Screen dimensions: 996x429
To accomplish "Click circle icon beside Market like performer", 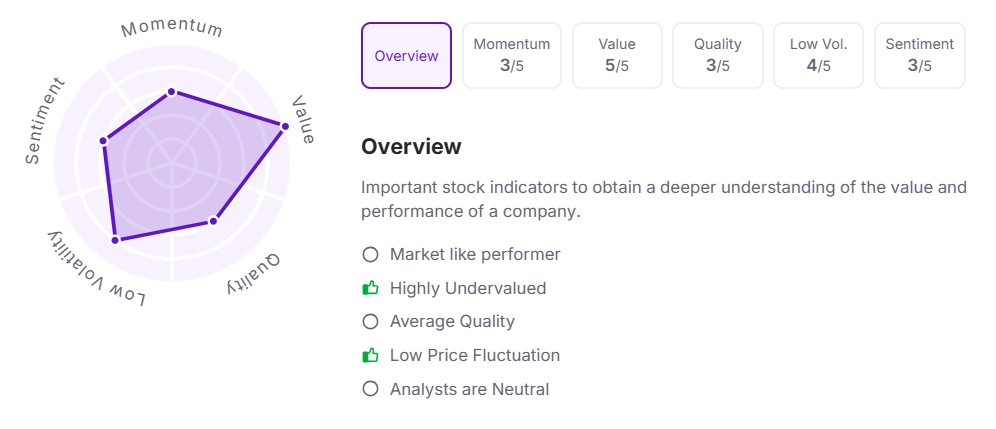I will click(x=370, y=255).
